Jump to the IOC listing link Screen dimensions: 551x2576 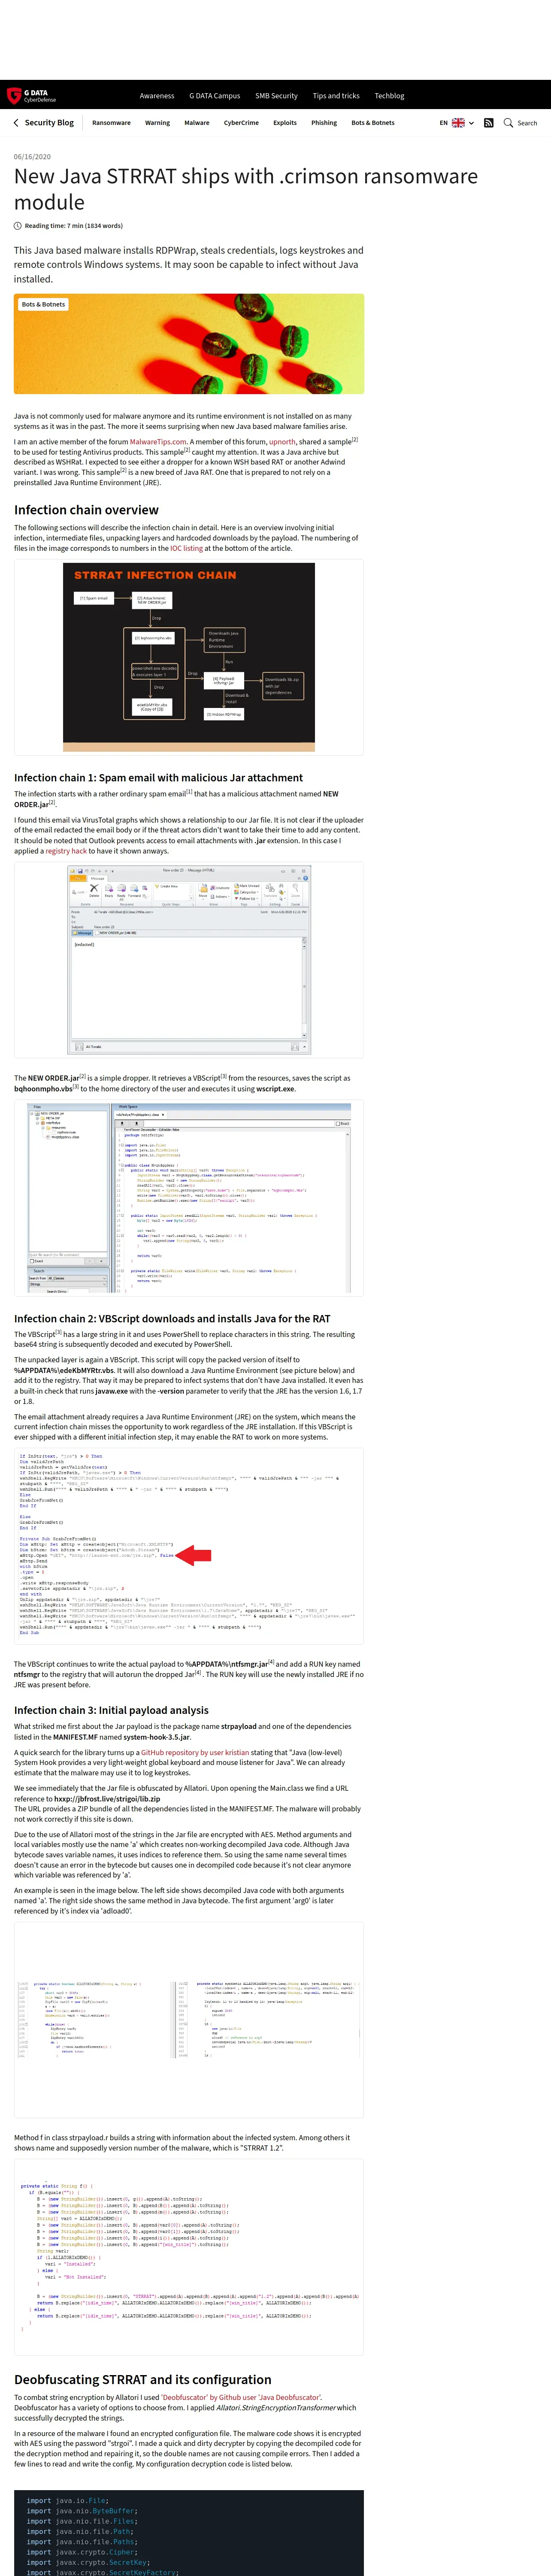click(x=186, y=548)
